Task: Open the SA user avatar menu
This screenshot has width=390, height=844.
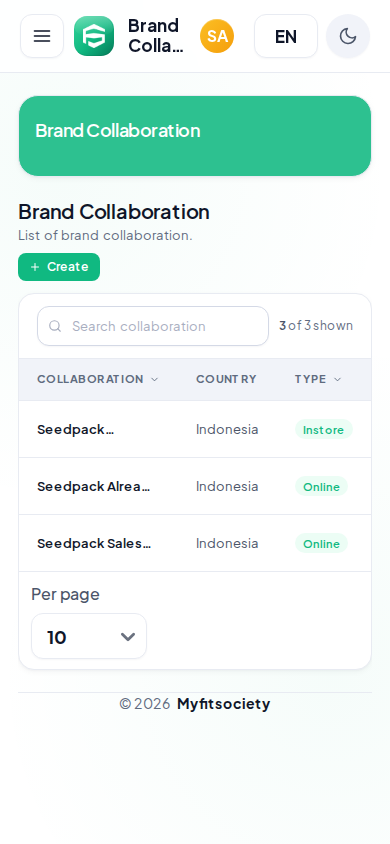Action: [217, 36]
